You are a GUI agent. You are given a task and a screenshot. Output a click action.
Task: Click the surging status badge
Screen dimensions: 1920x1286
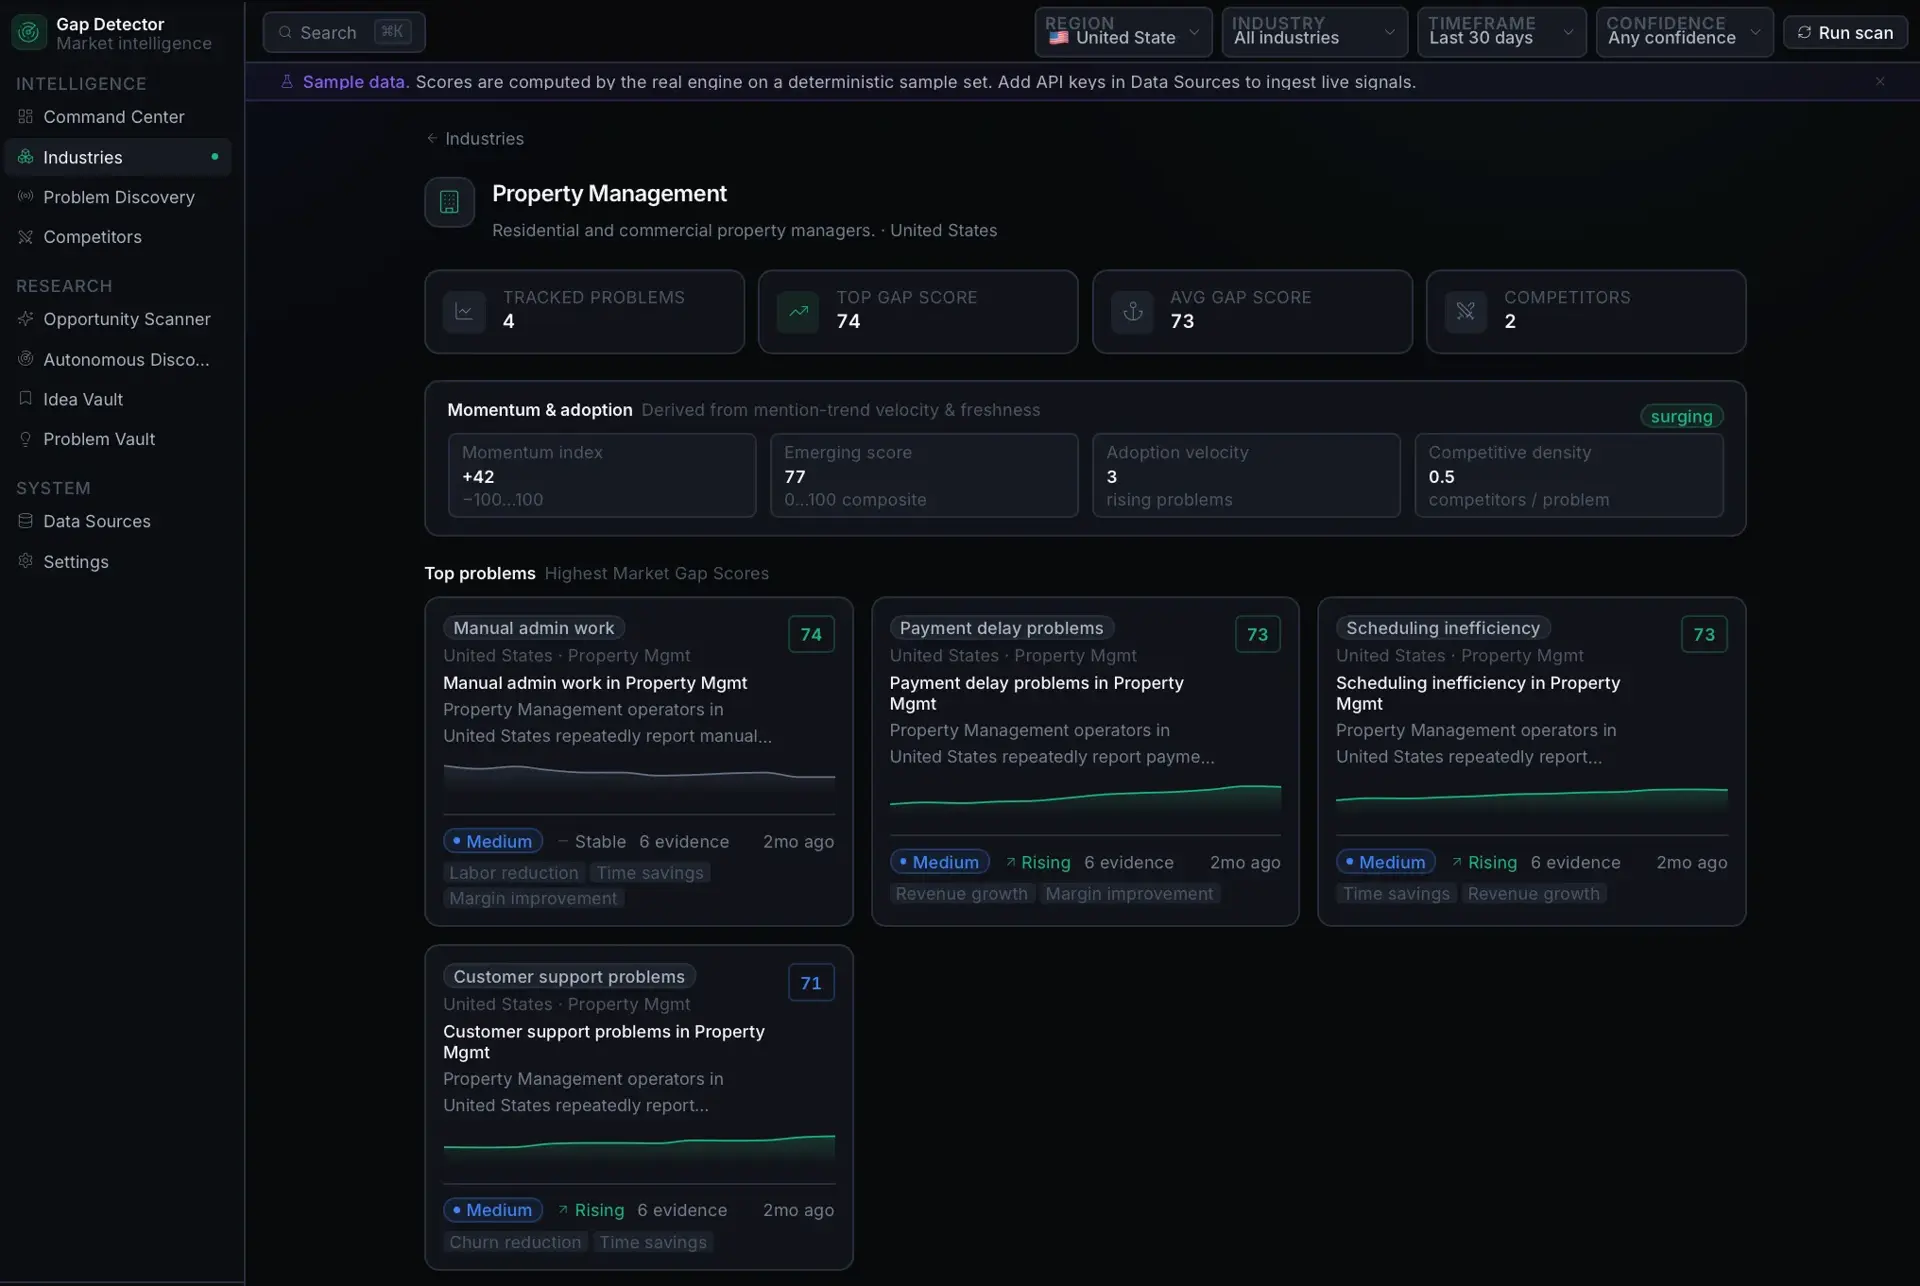tap(1681, 416)
